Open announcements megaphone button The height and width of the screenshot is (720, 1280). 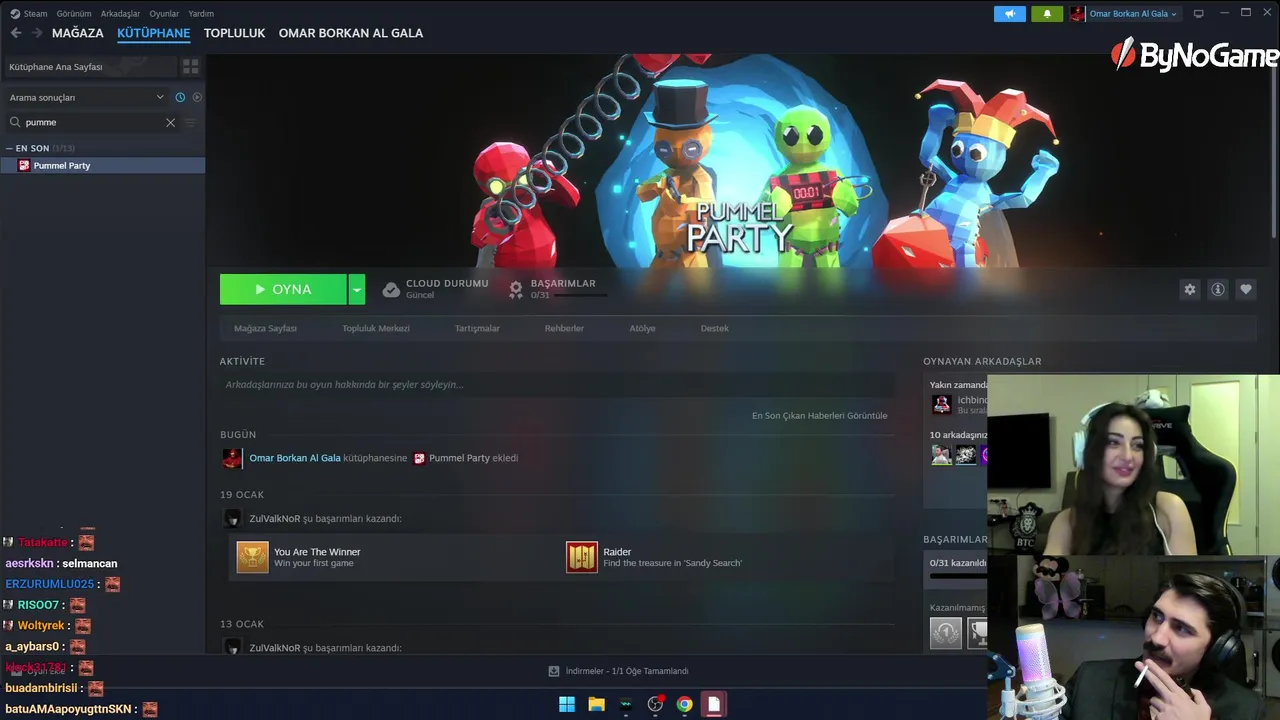point(1010,14)
